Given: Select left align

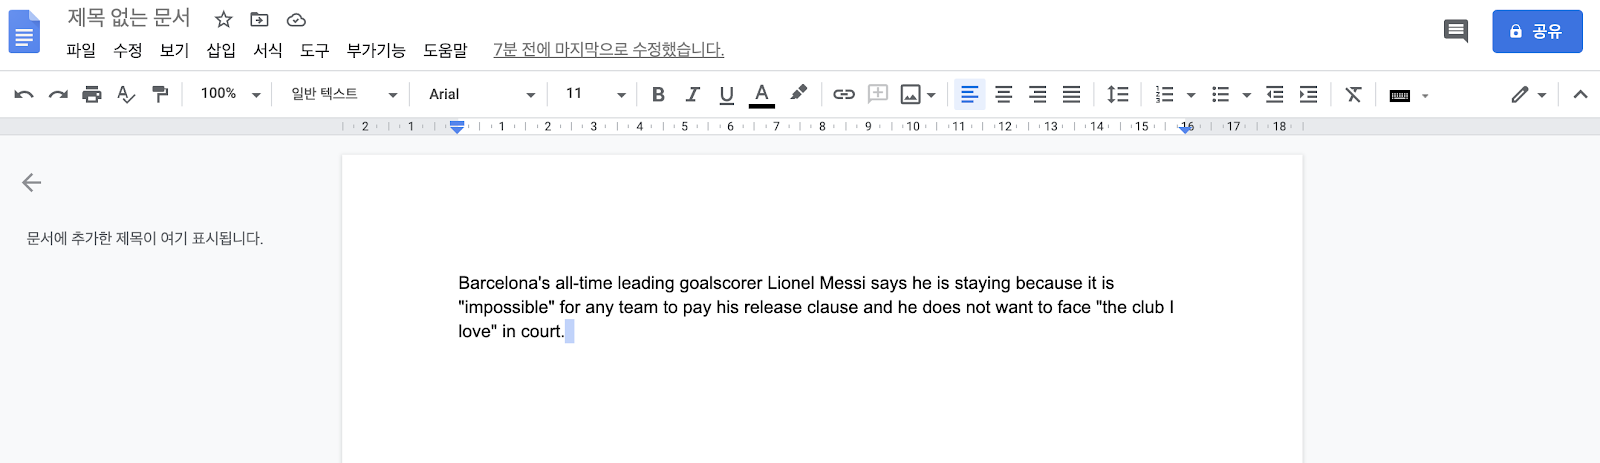Looking at the screenshot, I should pyautogui.click(x=969, y=94).
